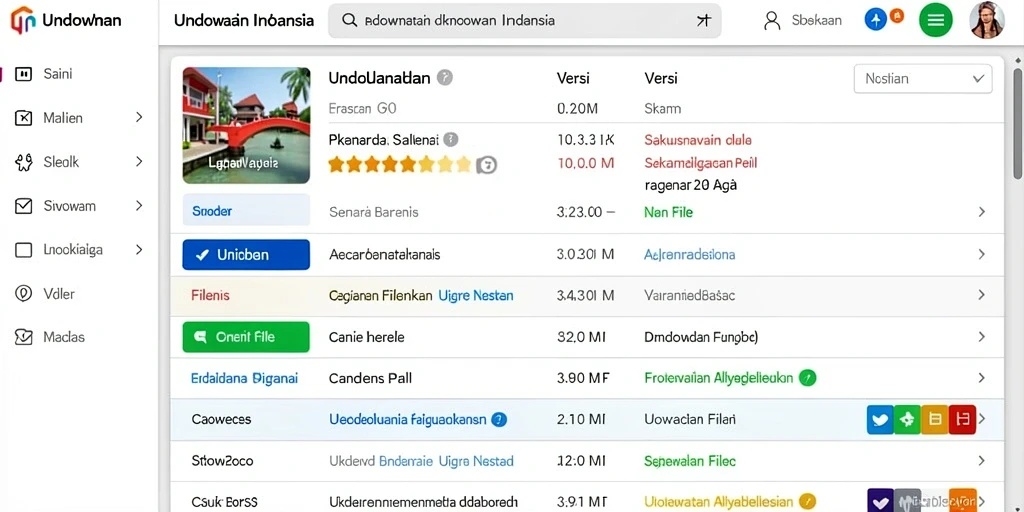Expand the Froterwaiian Allyadelleukin row chevron
The image size is (1024, 512).
coord(981,378)
